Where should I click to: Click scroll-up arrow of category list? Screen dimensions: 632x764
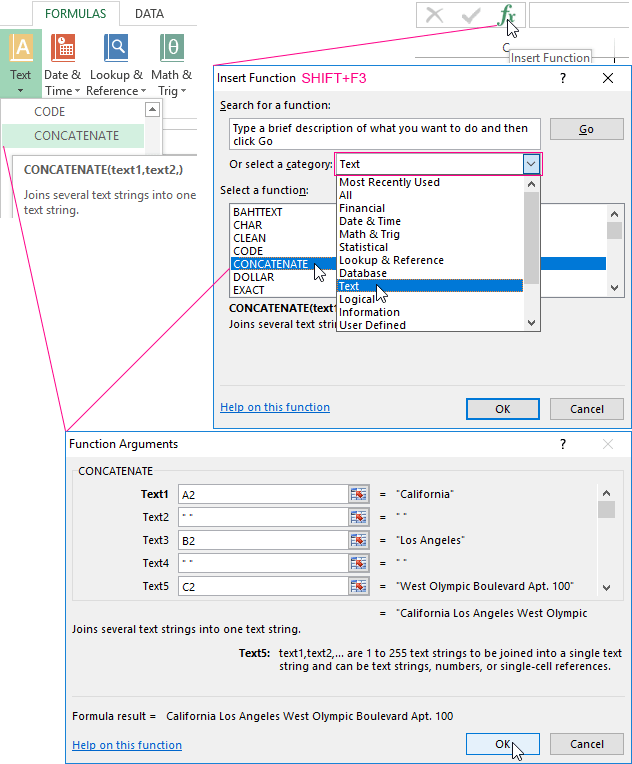pos(532,184)
